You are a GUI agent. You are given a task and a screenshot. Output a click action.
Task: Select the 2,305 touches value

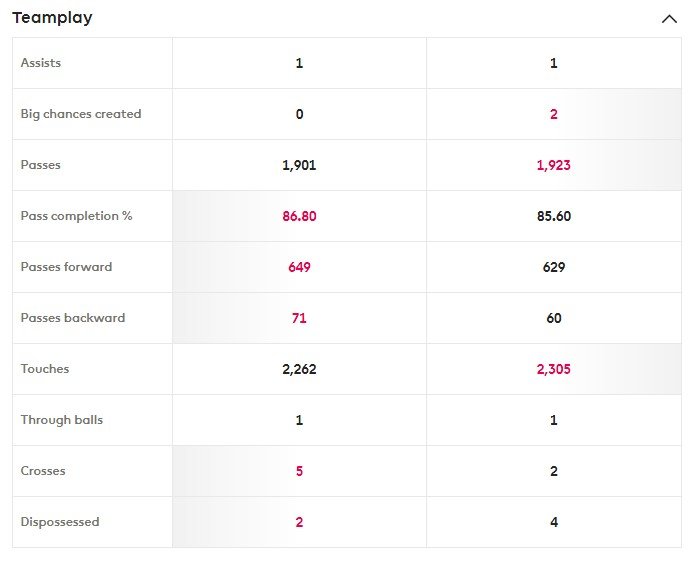(554, 369)
